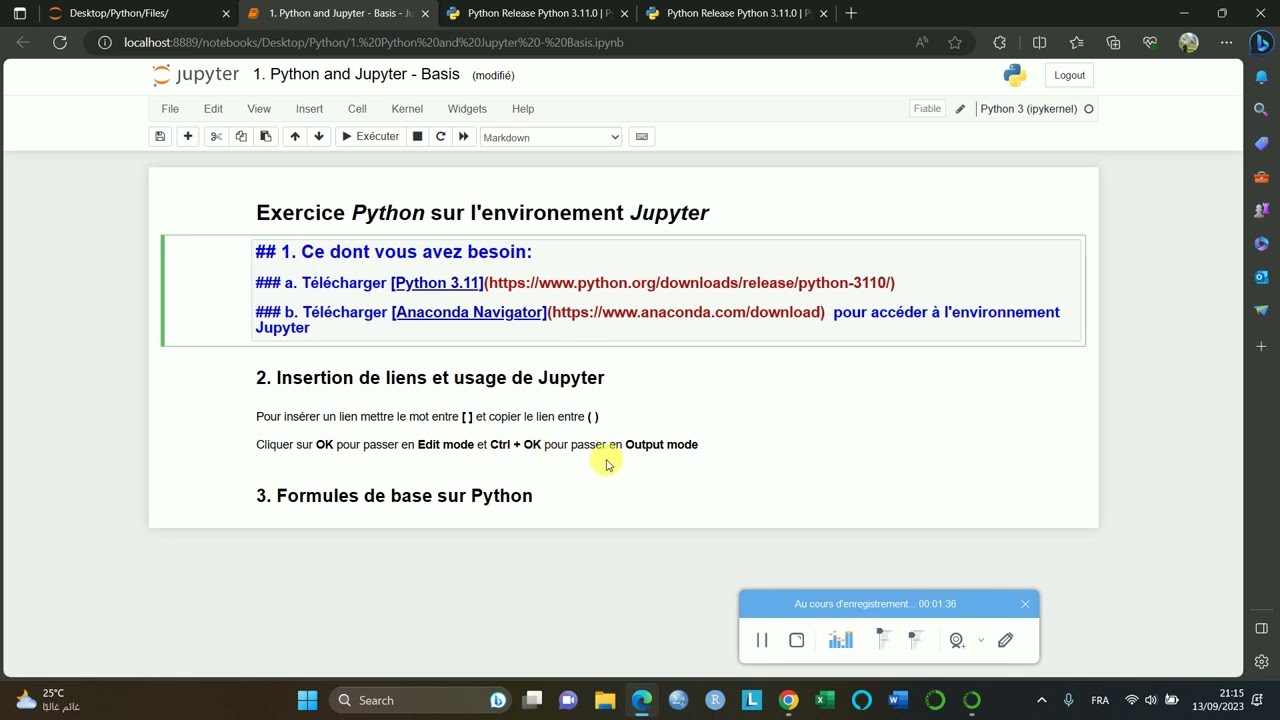
Task: Close the recording toolbar with the X
Action: pyautogui.click(x=1025, y=604)
